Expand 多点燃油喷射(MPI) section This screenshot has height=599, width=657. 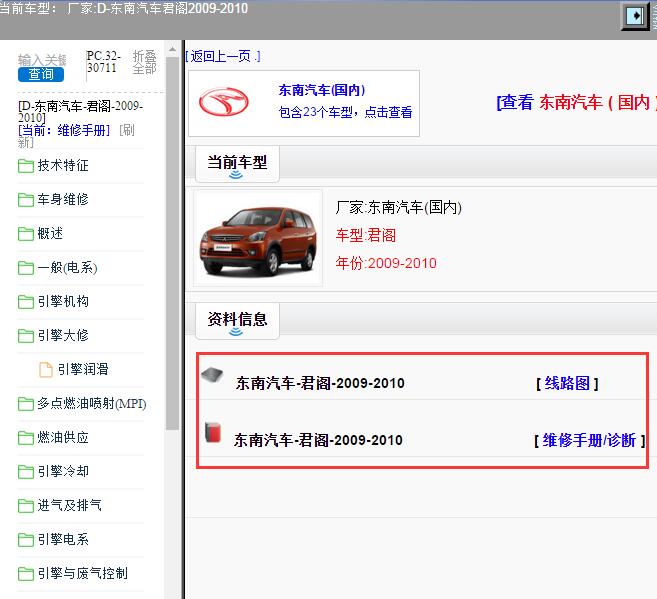point(92,403)
